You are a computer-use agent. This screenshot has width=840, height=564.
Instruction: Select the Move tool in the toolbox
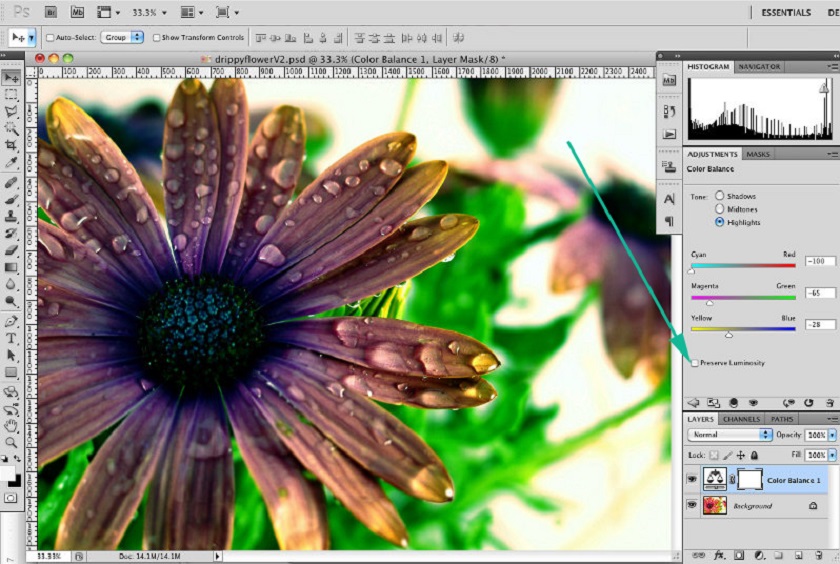[11, 78]
